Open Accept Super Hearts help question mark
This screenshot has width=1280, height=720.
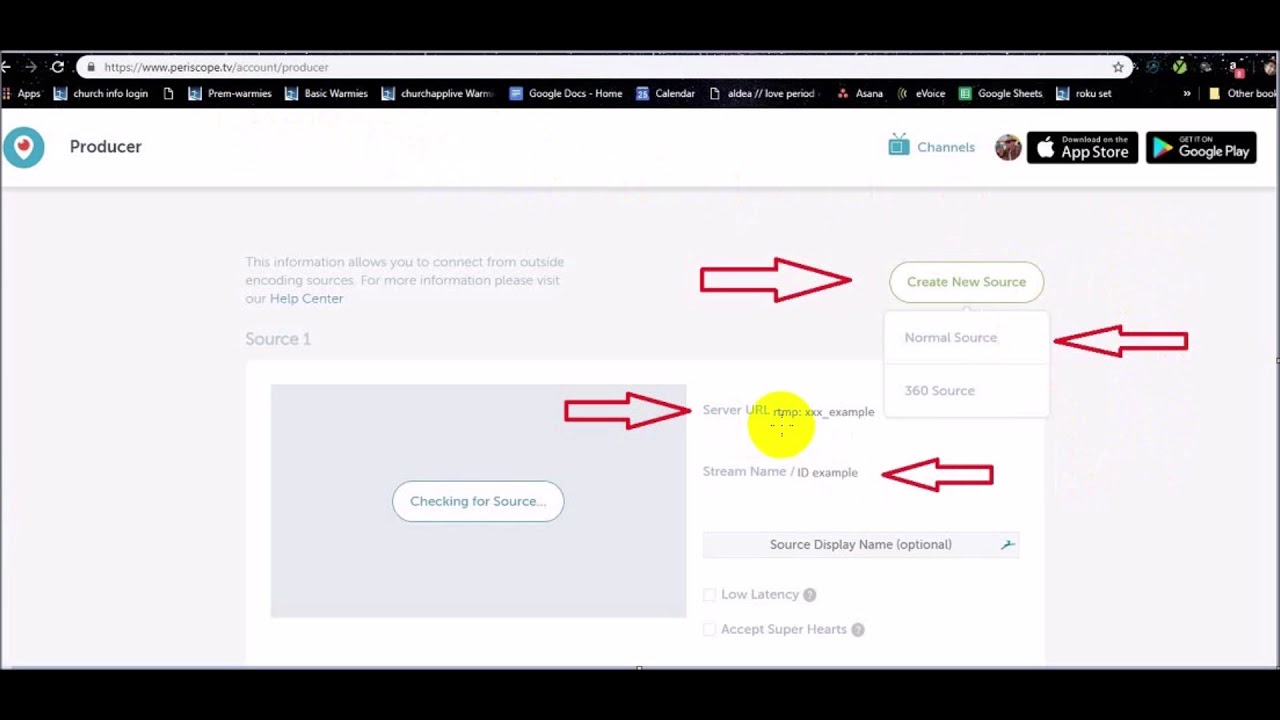[x=858, y=630]
